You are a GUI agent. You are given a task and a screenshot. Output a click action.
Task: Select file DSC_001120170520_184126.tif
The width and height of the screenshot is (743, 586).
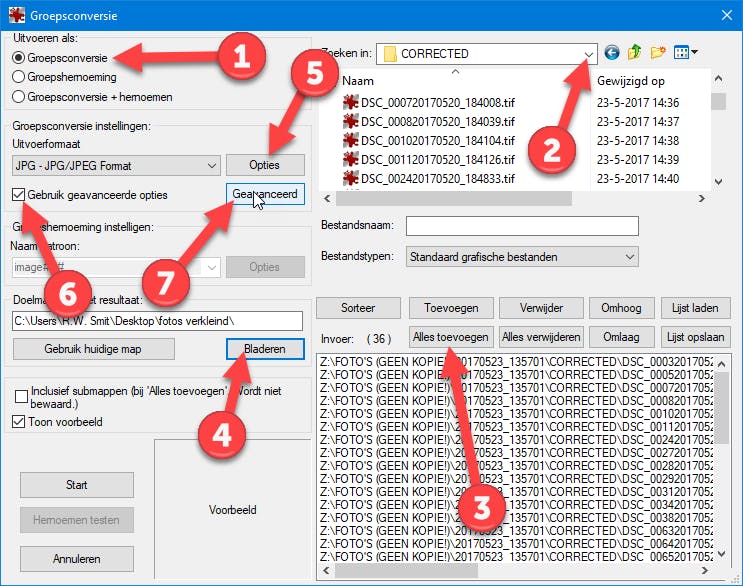[x=437, y=160]
